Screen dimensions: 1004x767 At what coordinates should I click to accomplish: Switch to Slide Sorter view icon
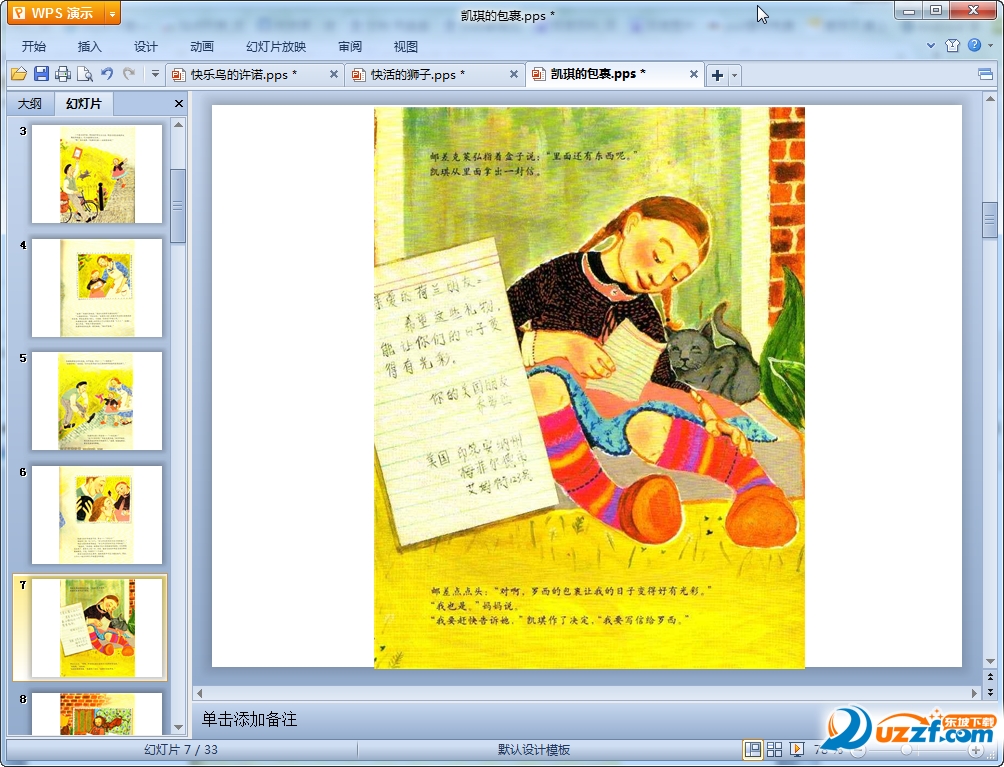pyautogui.click(x=774, y=750)
